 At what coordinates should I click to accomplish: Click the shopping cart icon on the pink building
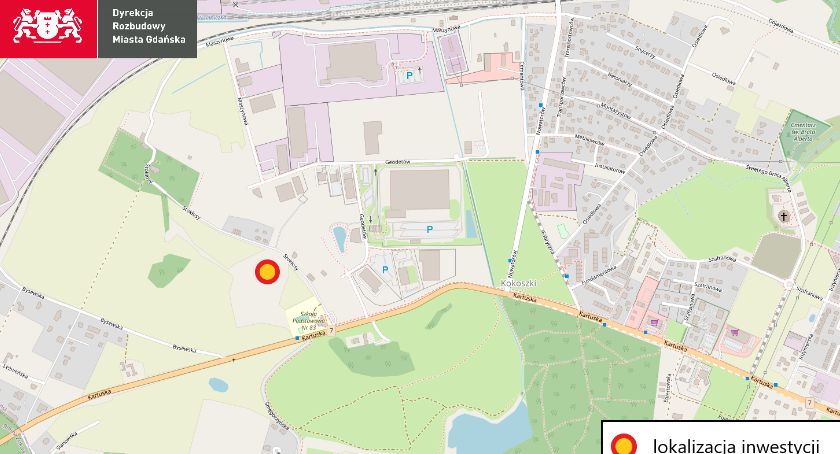point(654,322)
